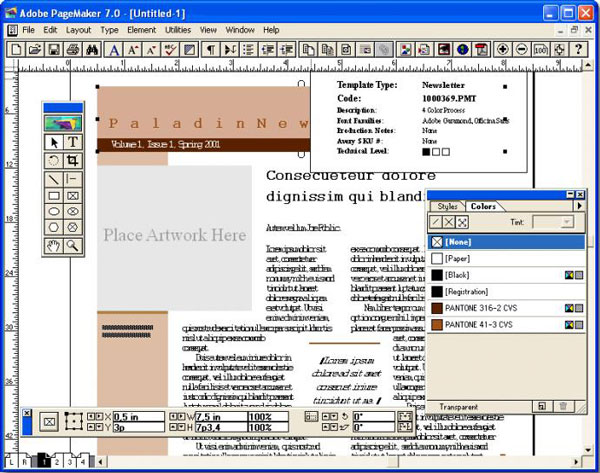Toggle horizontal flip in Control palette
Image resolution: width=600 pixels, height=473 pixels.
point(405,416)
